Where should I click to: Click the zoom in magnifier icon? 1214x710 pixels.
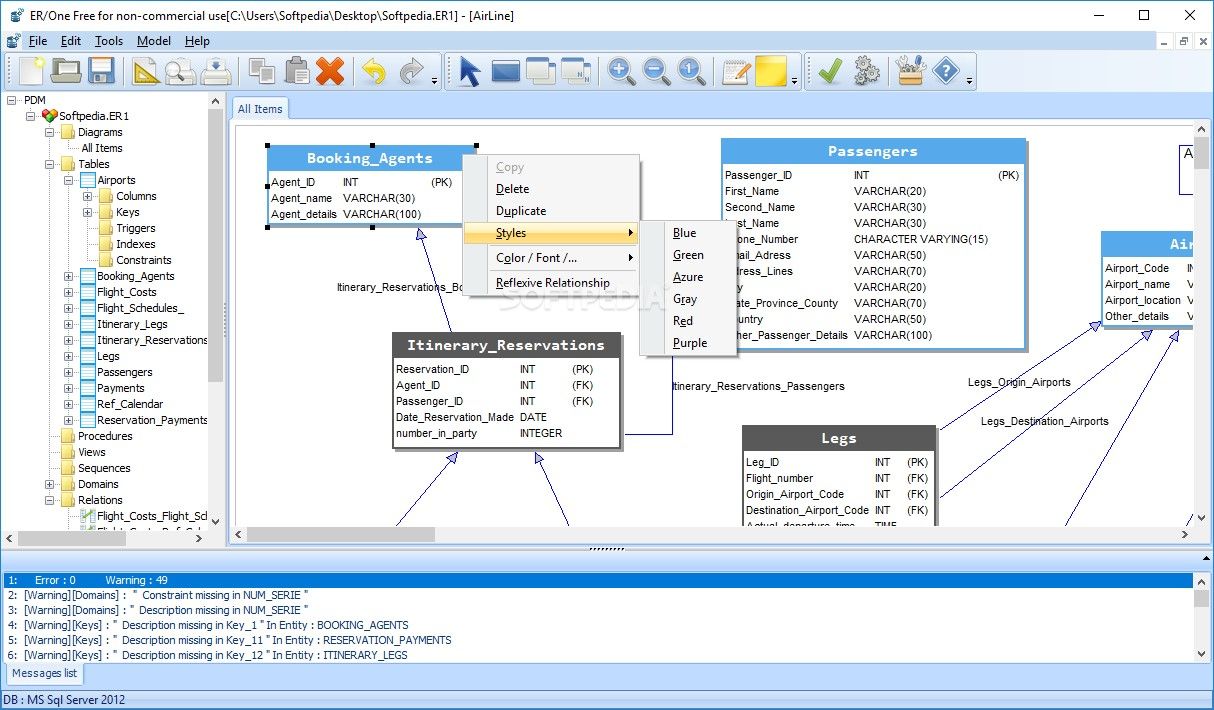[x=621, y=71]
